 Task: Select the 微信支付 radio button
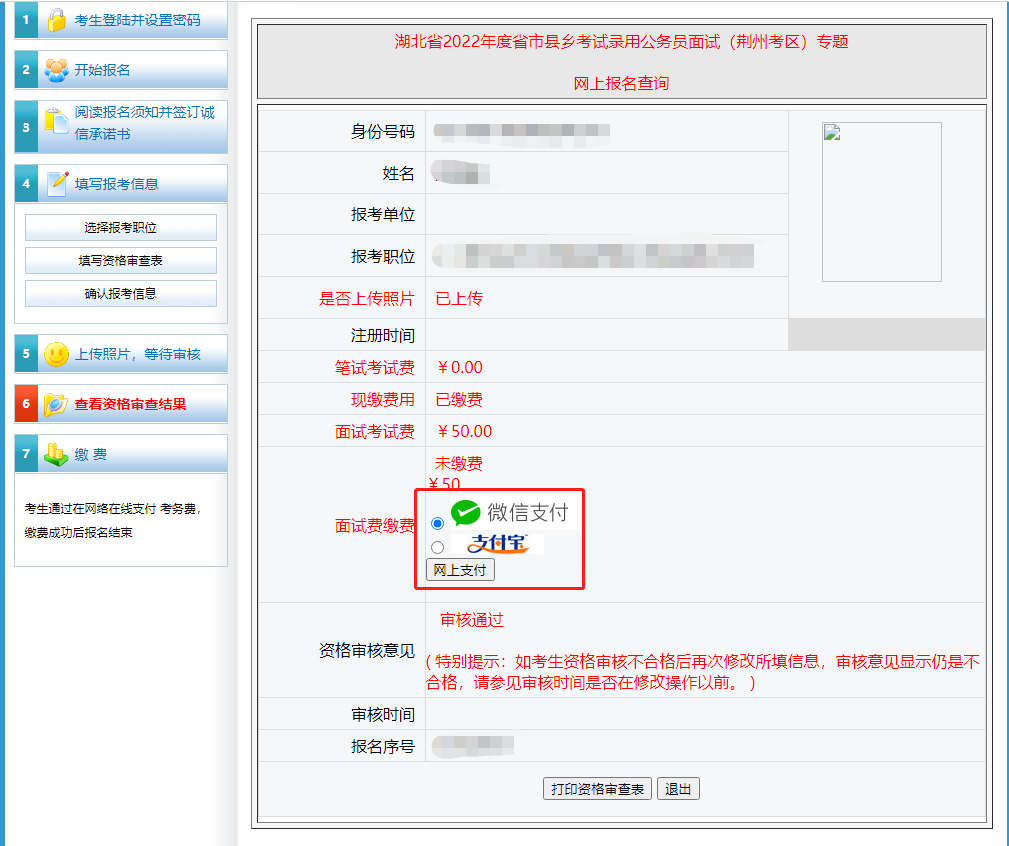(437, 523)
